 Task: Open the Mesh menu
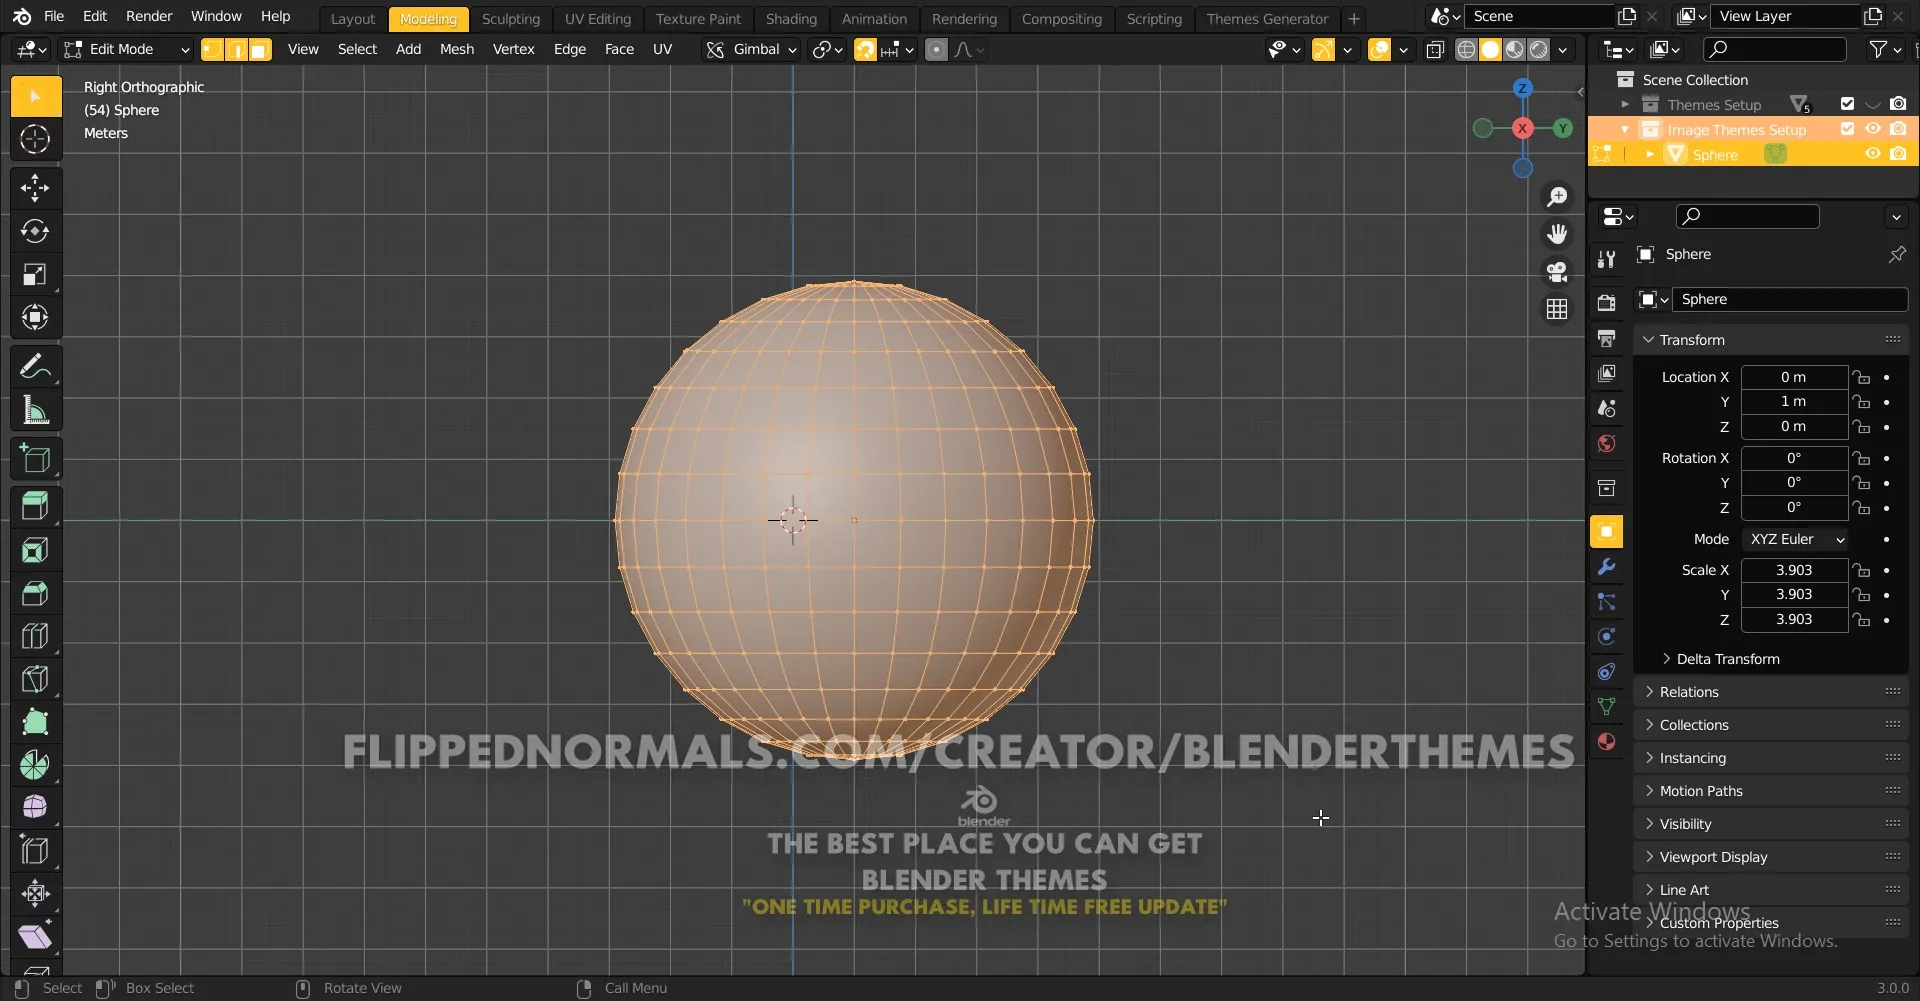[x=456, y=49]
